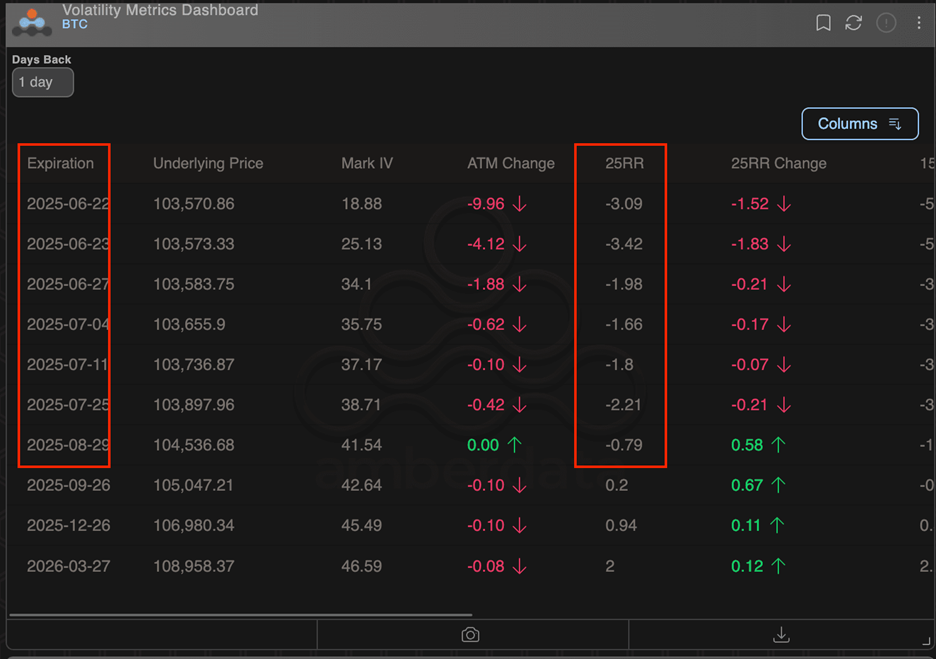Click underlying price 108,958.37
Image resolution: width=936 pixels, height=659 pixels.
click(194, 566)
